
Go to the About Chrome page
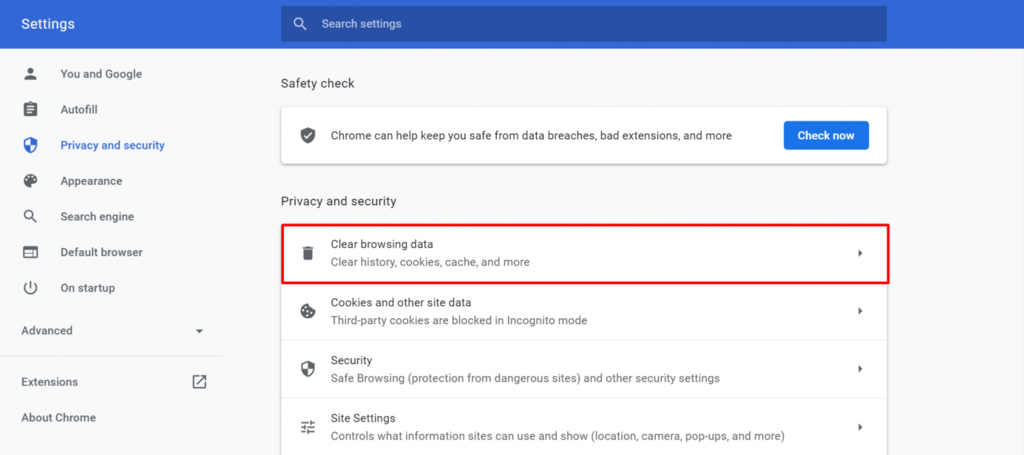point(58,418)
